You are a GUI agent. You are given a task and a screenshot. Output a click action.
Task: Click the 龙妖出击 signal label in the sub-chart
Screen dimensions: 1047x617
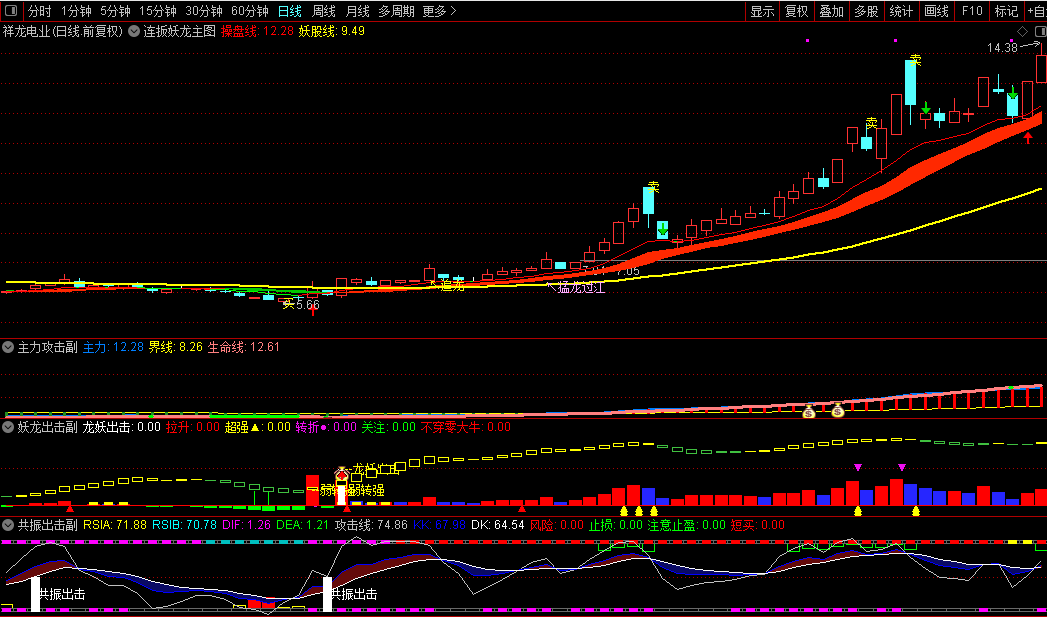click(375, 469)
